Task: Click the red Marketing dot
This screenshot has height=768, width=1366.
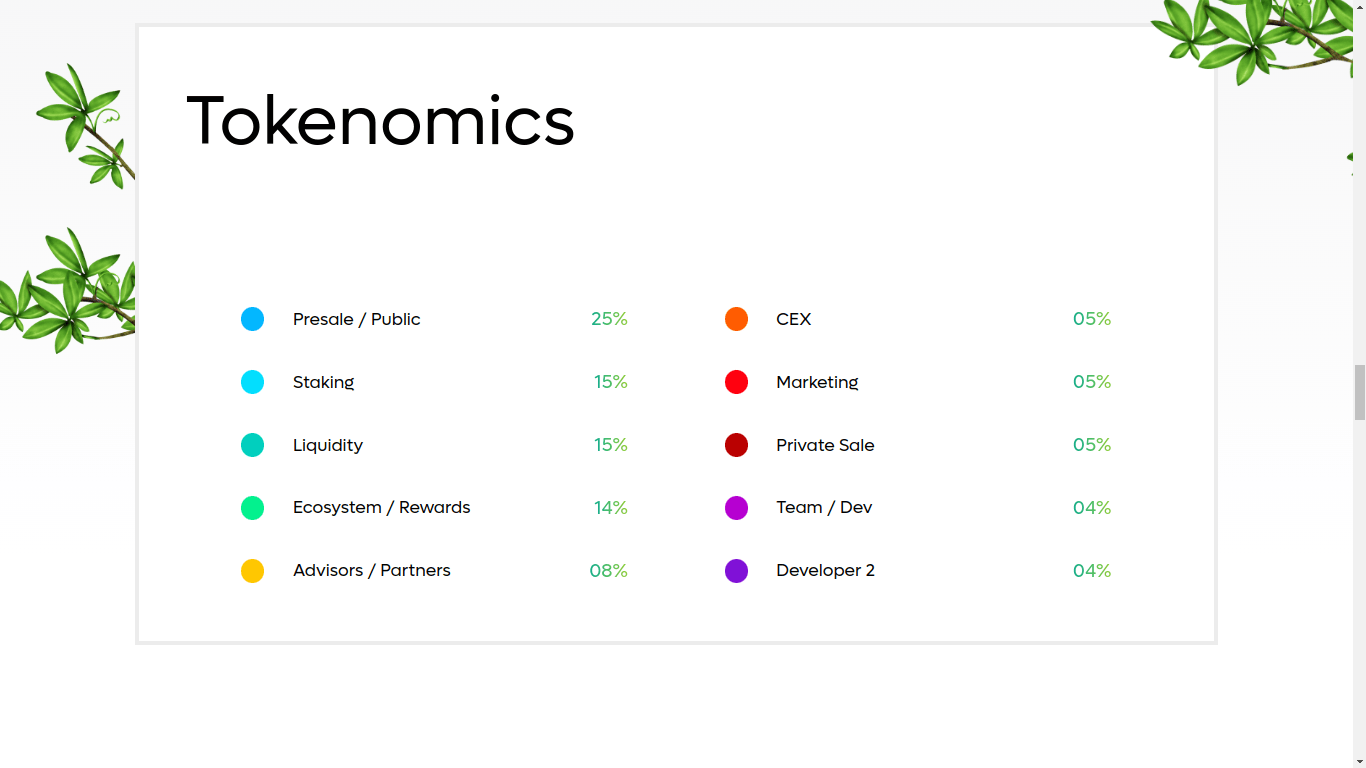Action: click(736, 382)
